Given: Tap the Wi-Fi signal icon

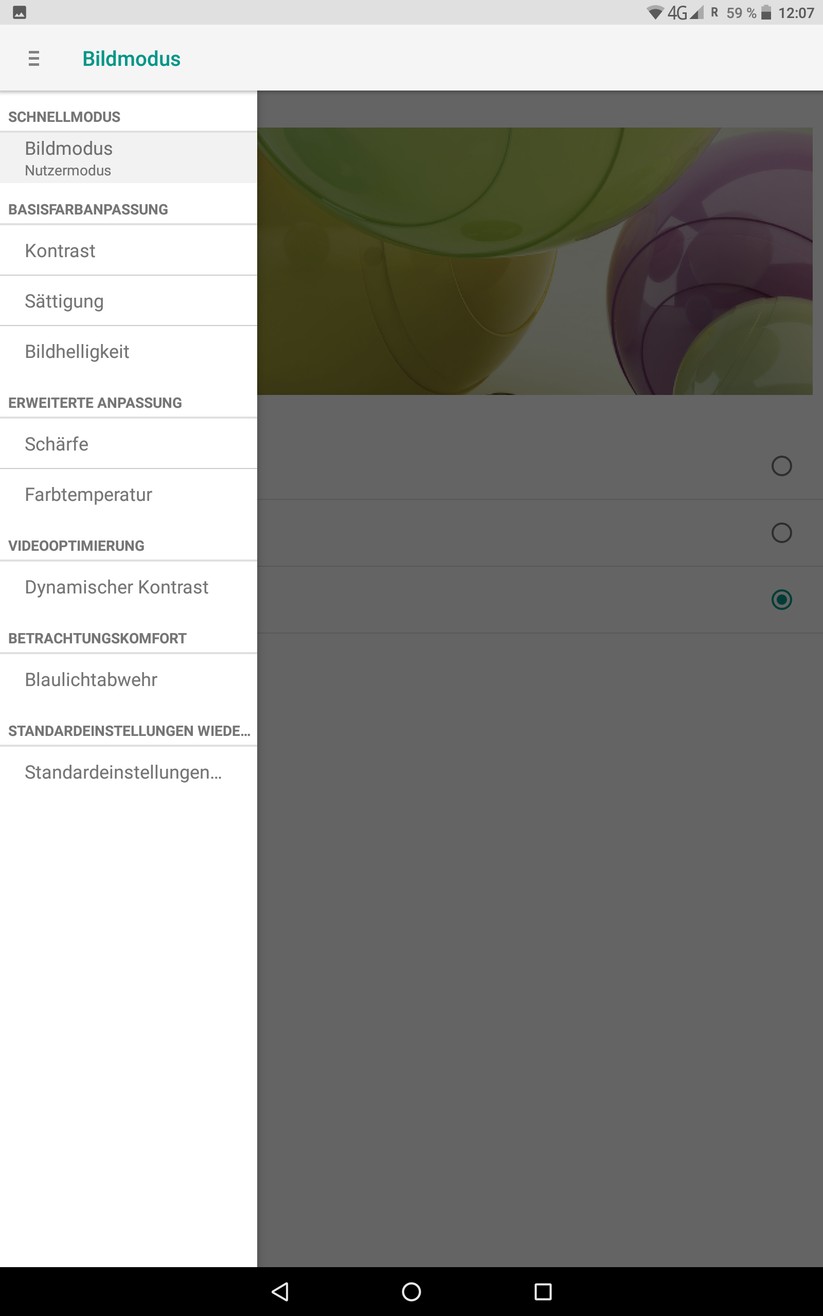Looking at the screenshot, I should 655,13.
